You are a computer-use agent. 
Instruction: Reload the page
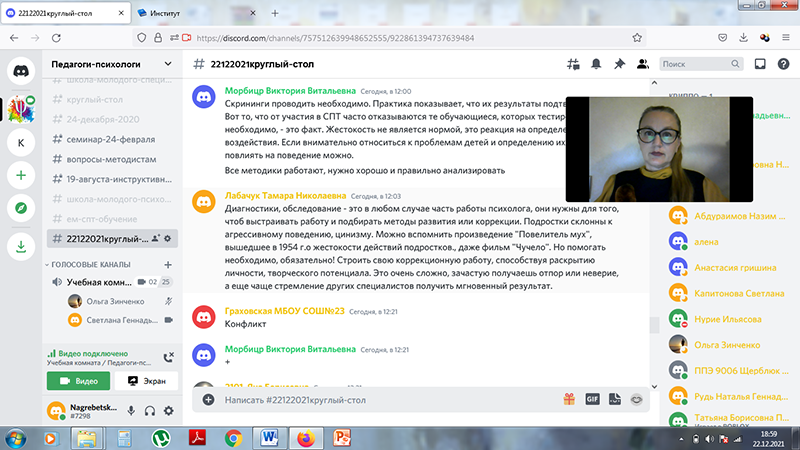(57, 38)
